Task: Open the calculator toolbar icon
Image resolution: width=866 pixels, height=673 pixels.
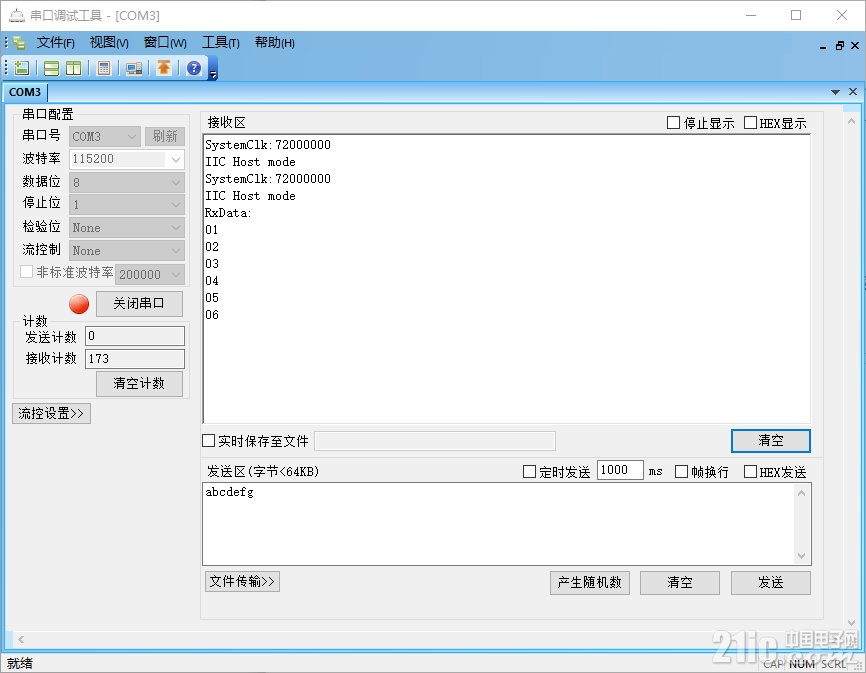Action: tap(103, 68)
